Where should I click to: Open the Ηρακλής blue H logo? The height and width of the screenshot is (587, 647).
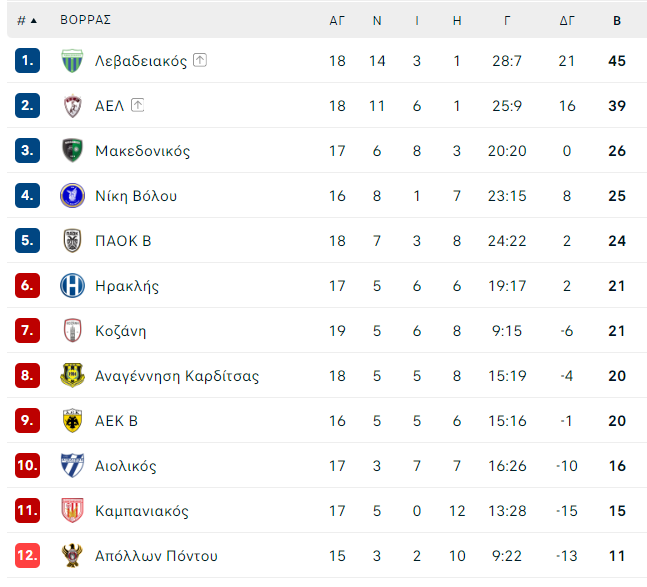(72, 285)
